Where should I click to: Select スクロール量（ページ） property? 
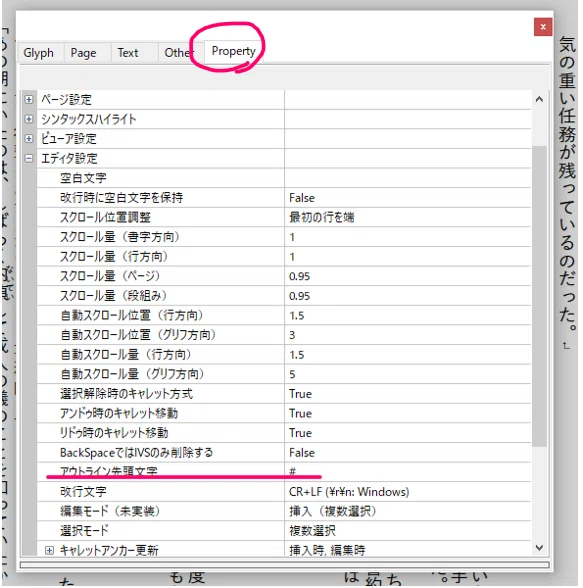tap(110, 276)
